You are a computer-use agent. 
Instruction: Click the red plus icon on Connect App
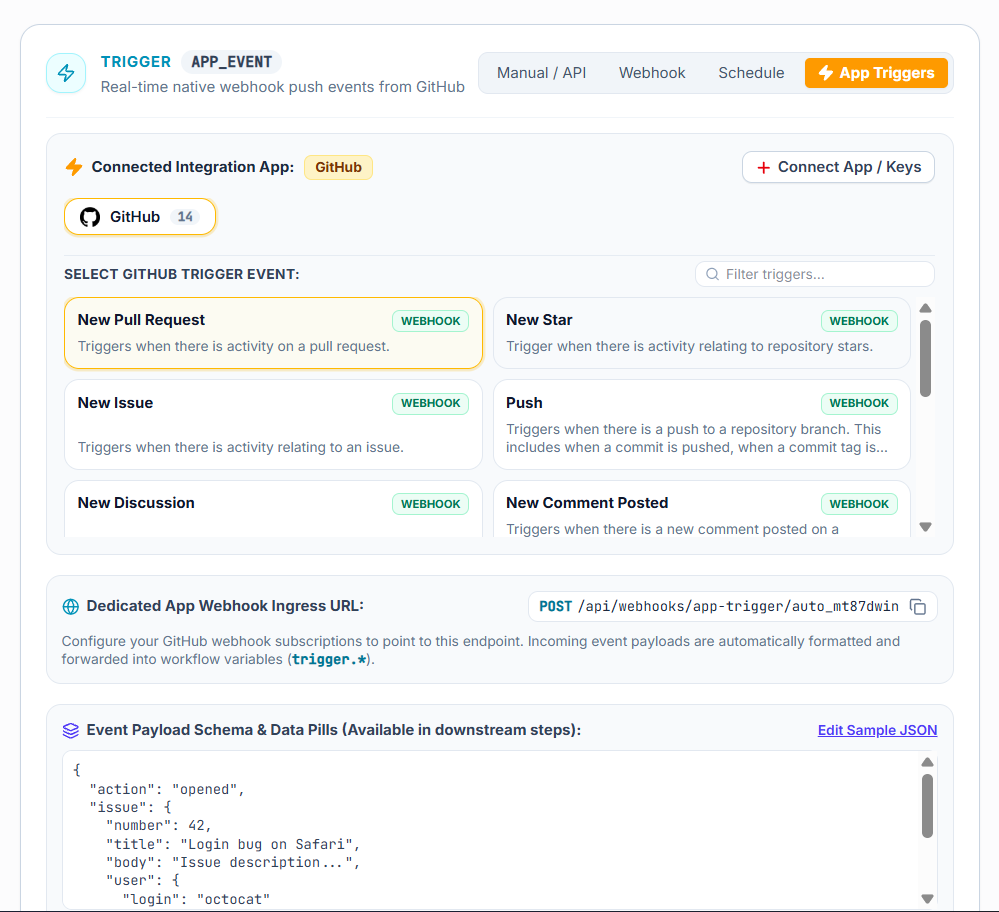pos(763,168)
